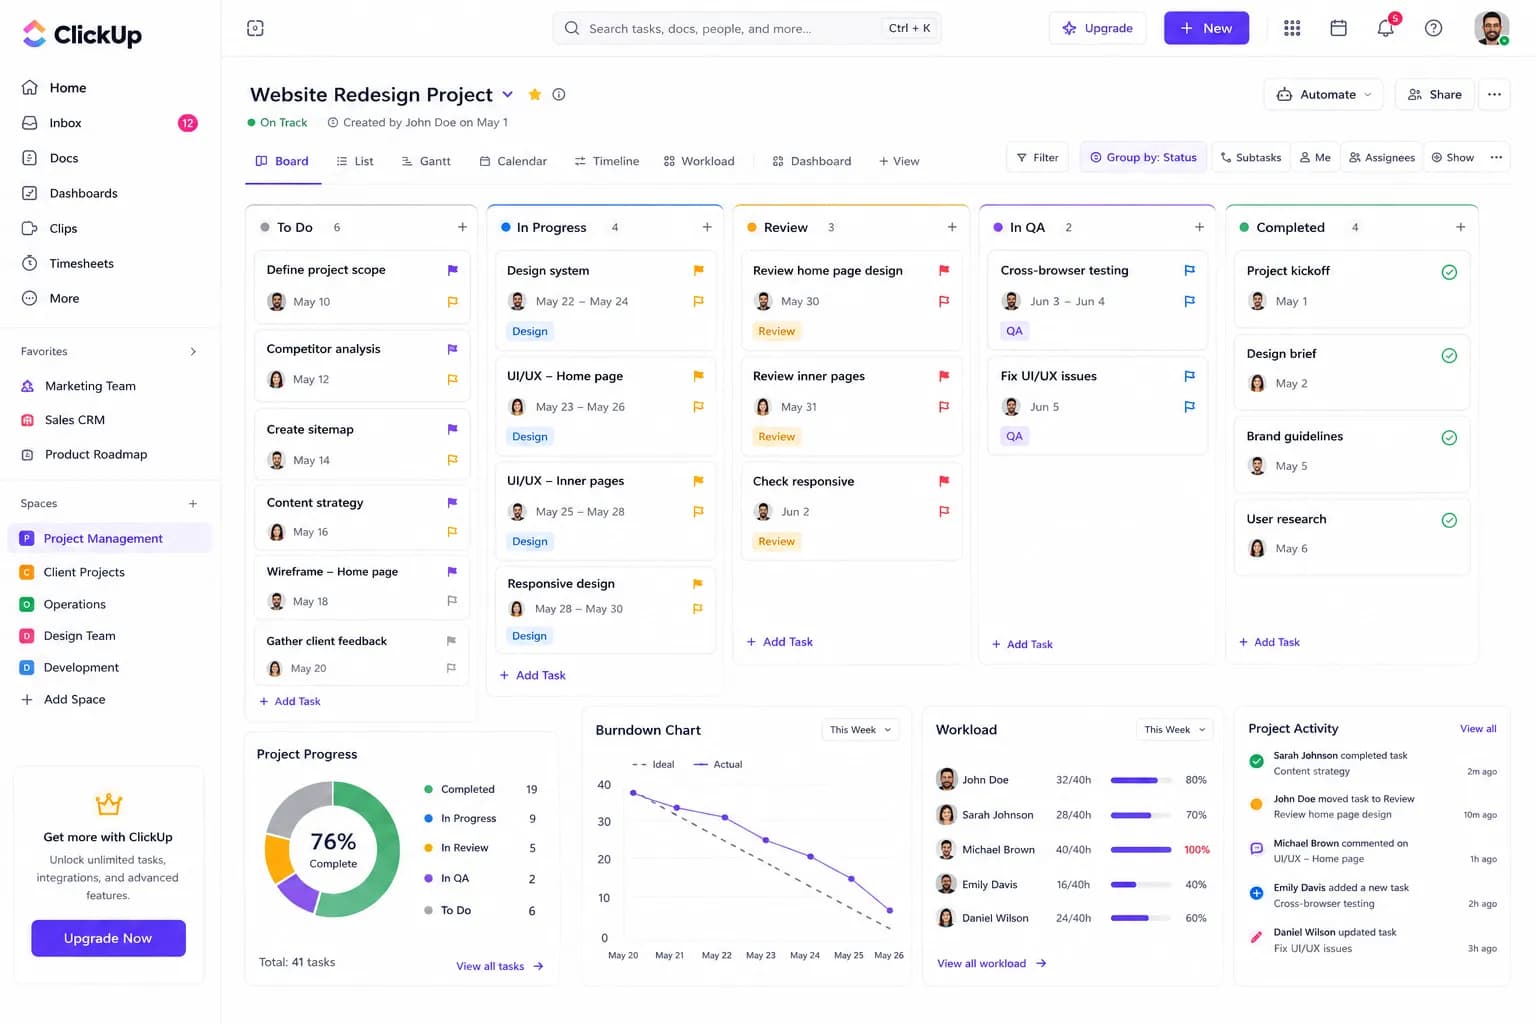Expand the Favorites section chevron
Screen dimensions: 1536x1024
pyautogui.click(x=193, y=352)
